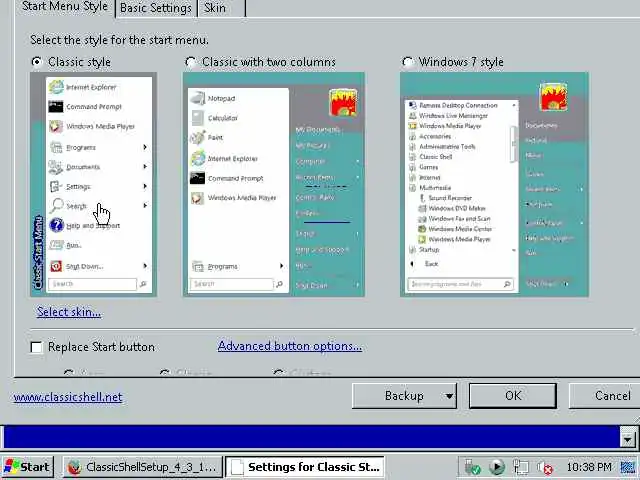Click Windows Media Center icon in Windows 7 preview
This screenshot has height=480, width=640.
pos(422,229)
